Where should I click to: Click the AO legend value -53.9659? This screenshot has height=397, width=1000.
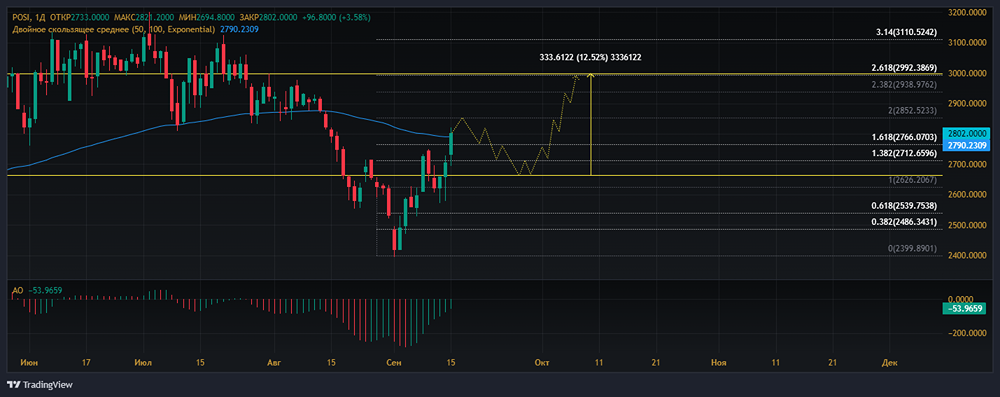[44, 291]
